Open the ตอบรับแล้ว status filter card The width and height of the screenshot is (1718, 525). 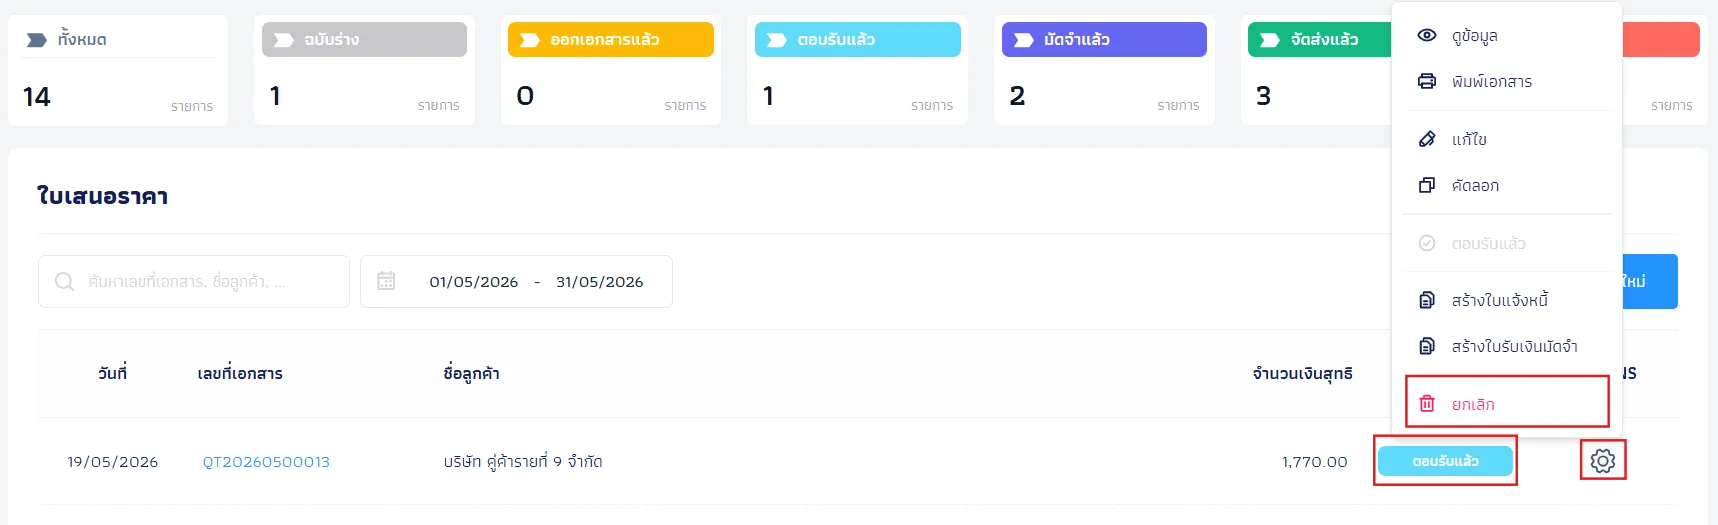[857, 69]
